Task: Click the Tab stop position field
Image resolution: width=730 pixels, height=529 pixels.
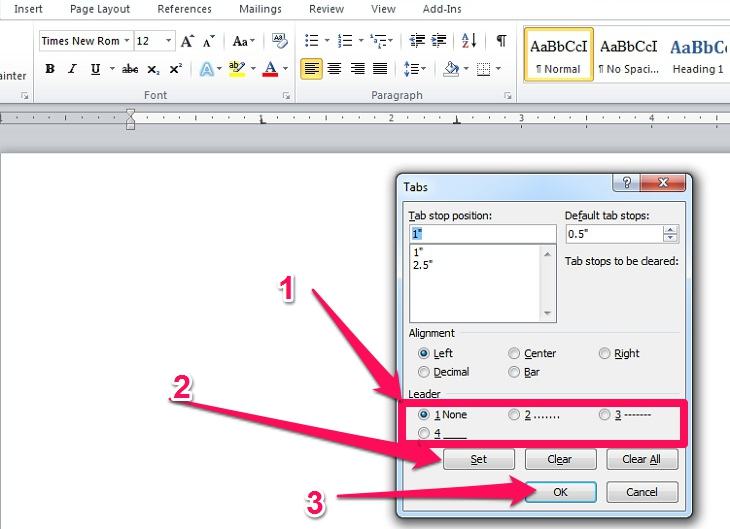Action: (482, 234)
